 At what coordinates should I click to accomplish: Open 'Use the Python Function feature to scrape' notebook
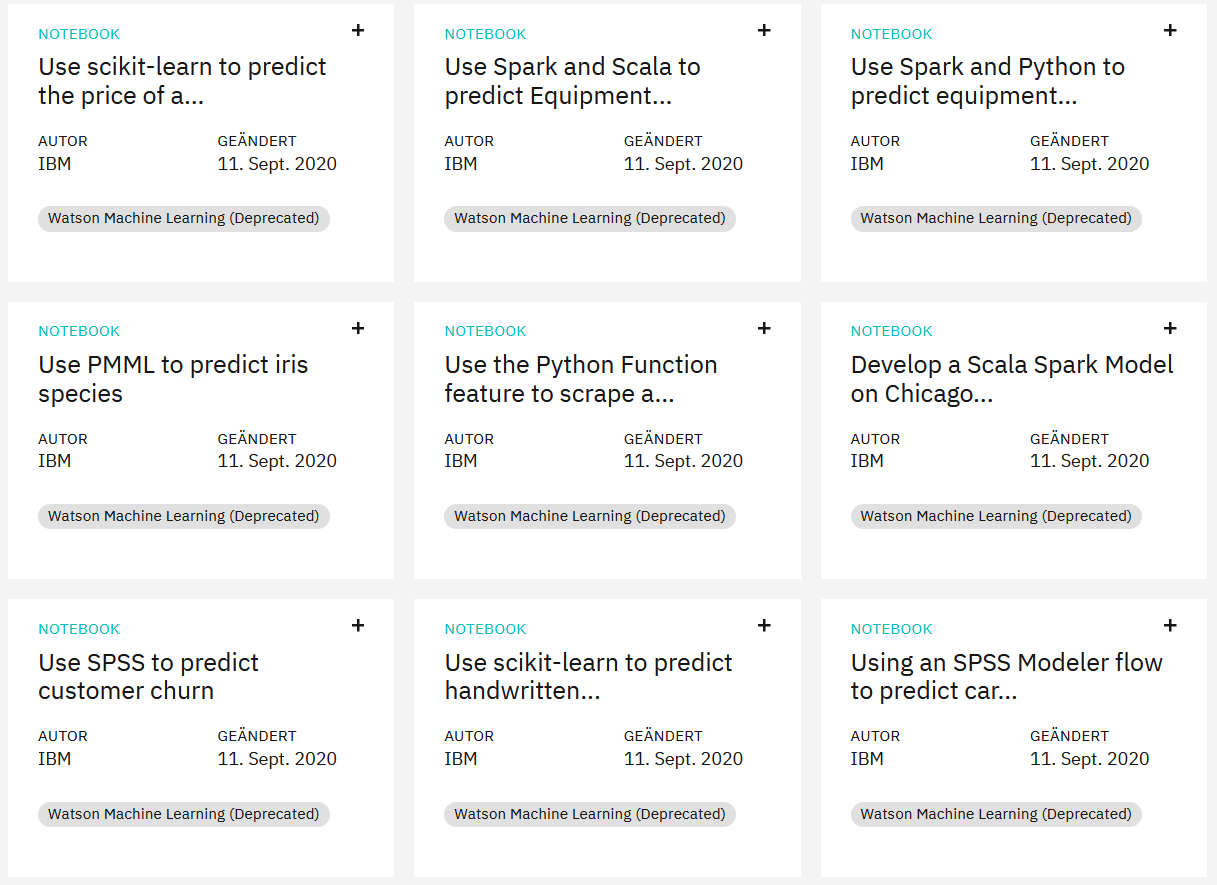click(581, 379)
